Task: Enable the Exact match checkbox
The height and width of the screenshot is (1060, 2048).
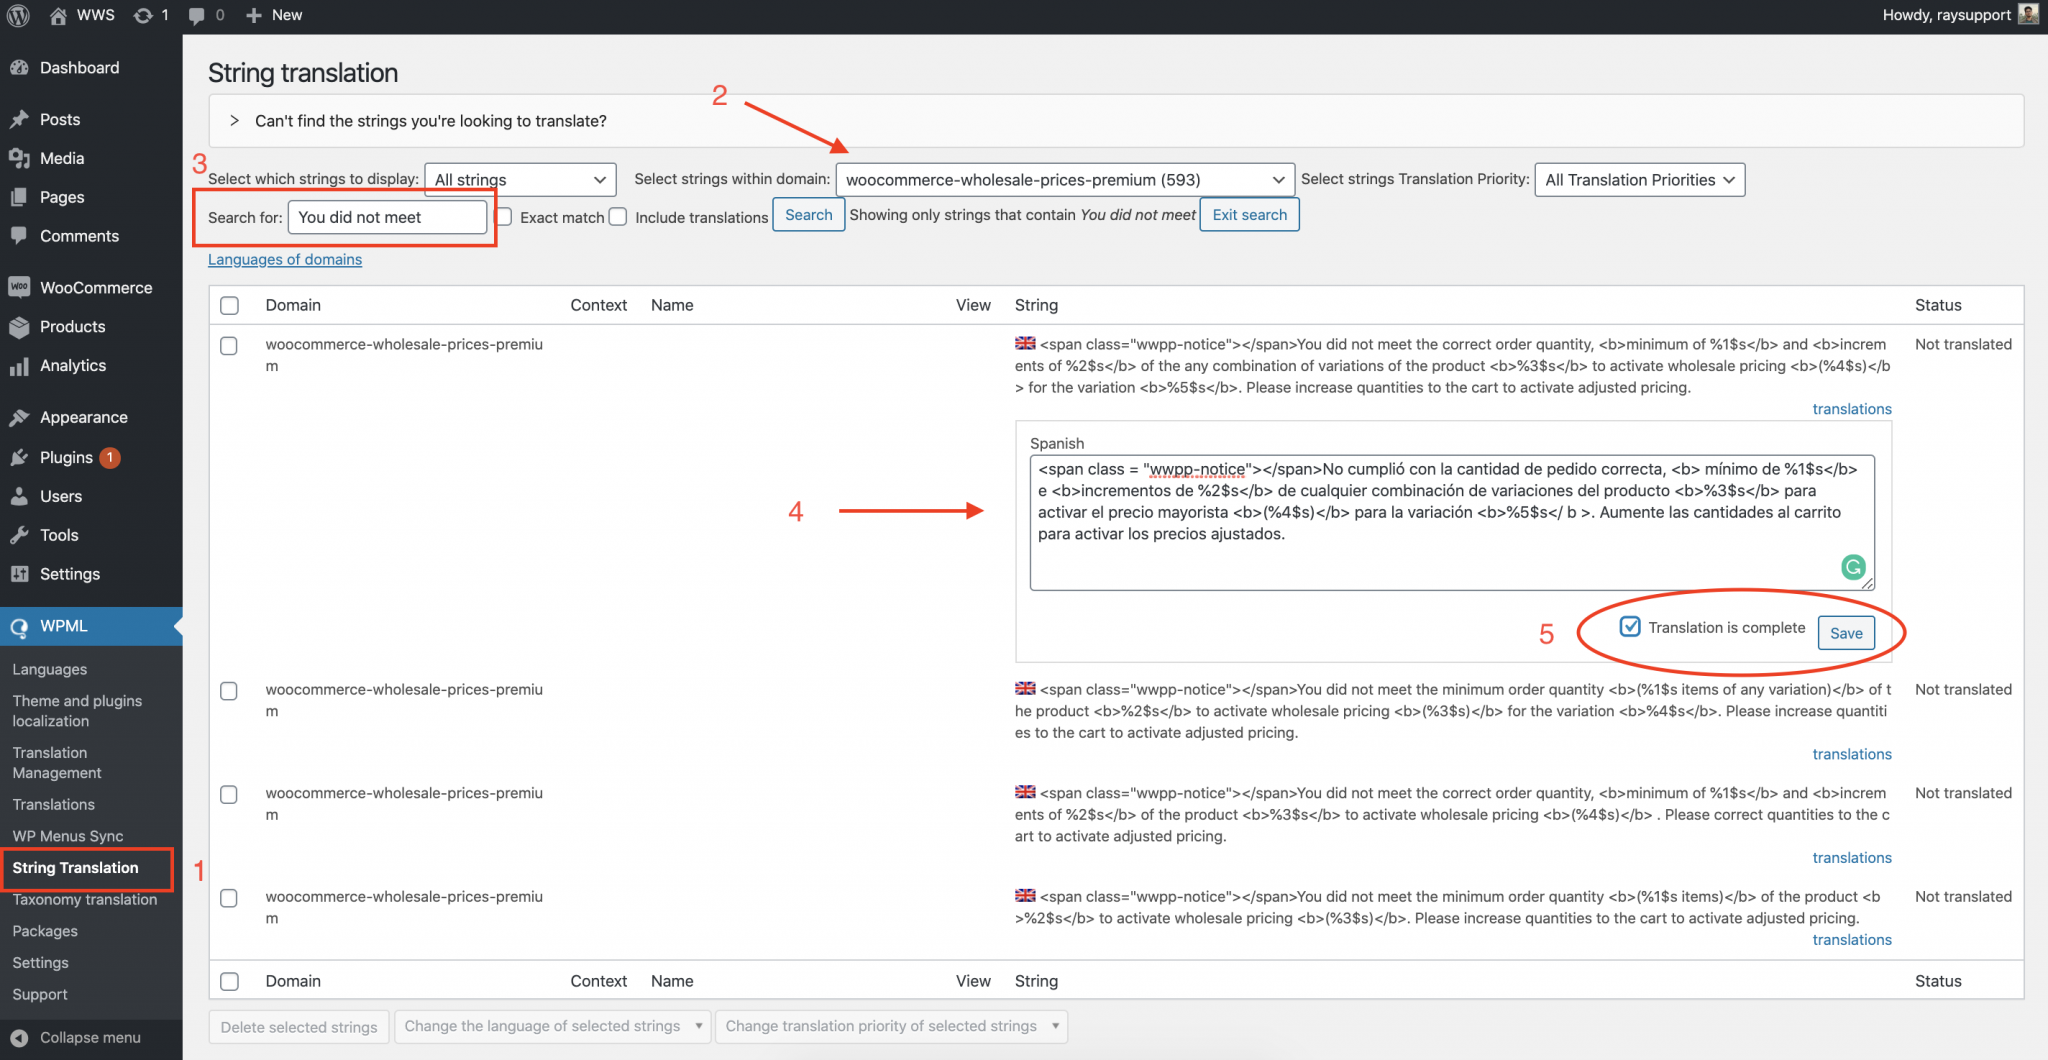Action: coord(504,217)
